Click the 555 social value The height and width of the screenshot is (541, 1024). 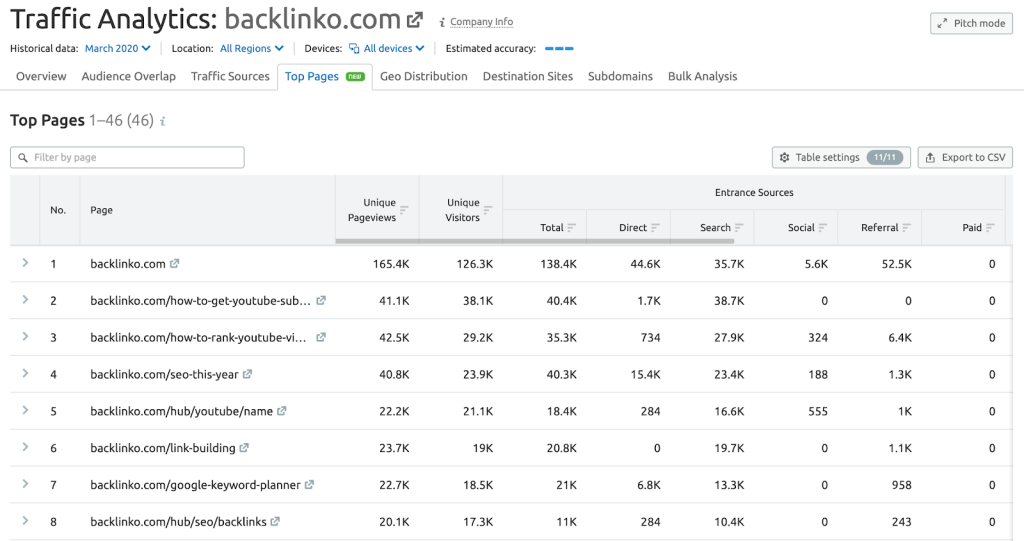pos(818,412)
